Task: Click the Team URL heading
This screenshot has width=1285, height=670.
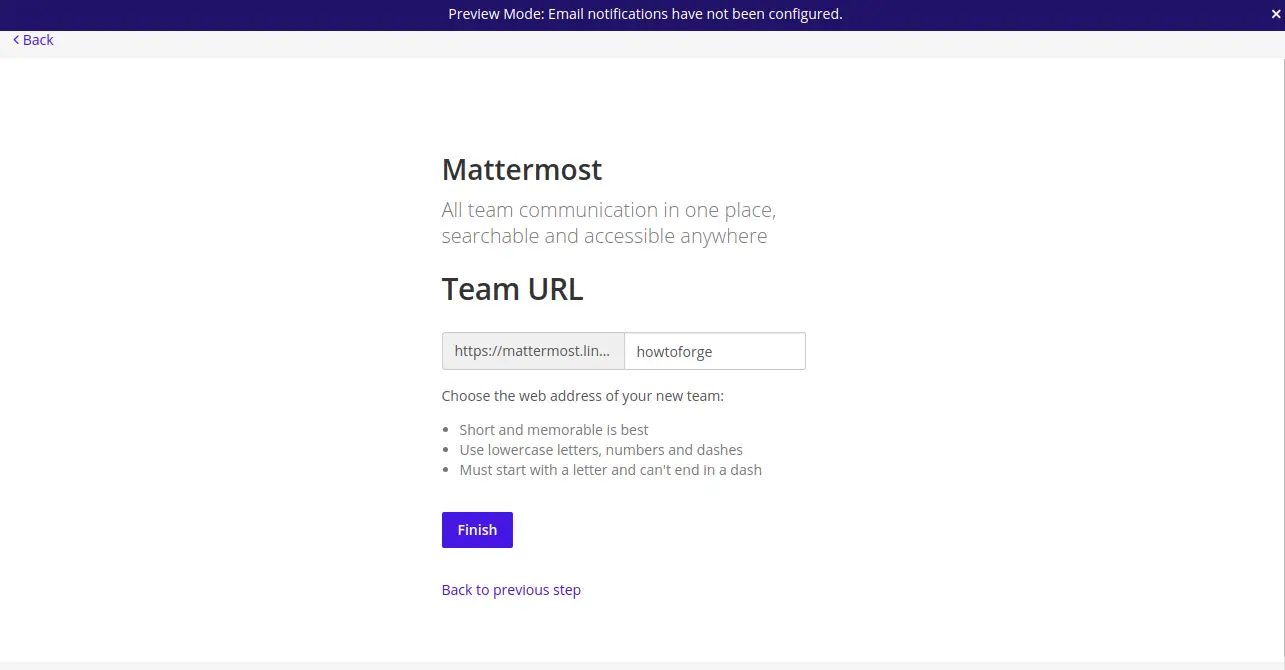Action: point(512,289)
